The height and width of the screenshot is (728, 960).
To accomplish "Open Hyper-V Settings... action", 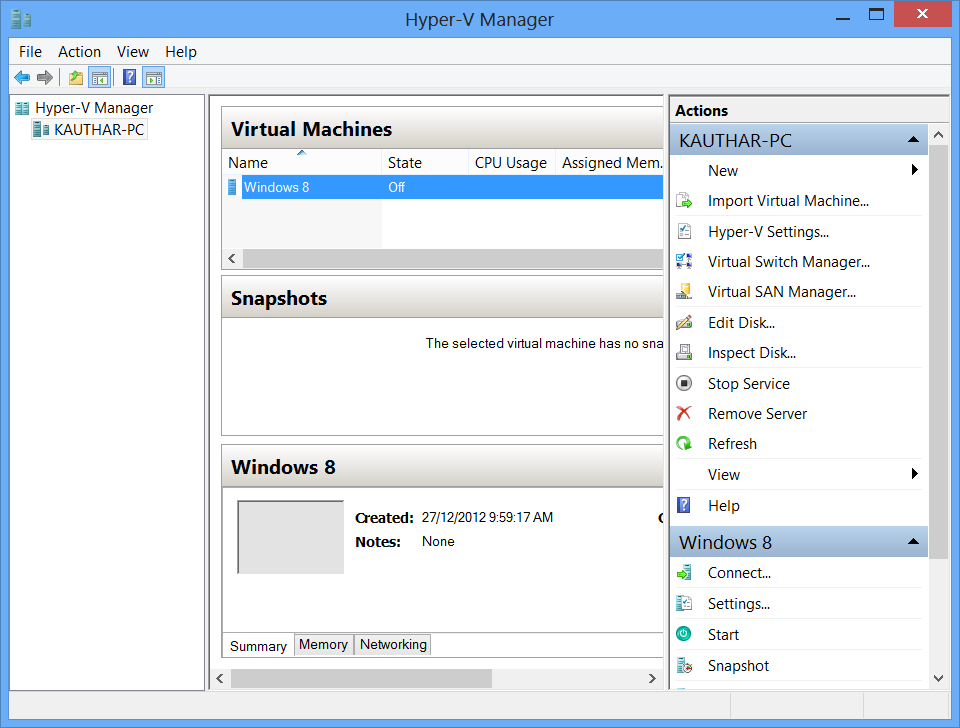I will point(768,231).
